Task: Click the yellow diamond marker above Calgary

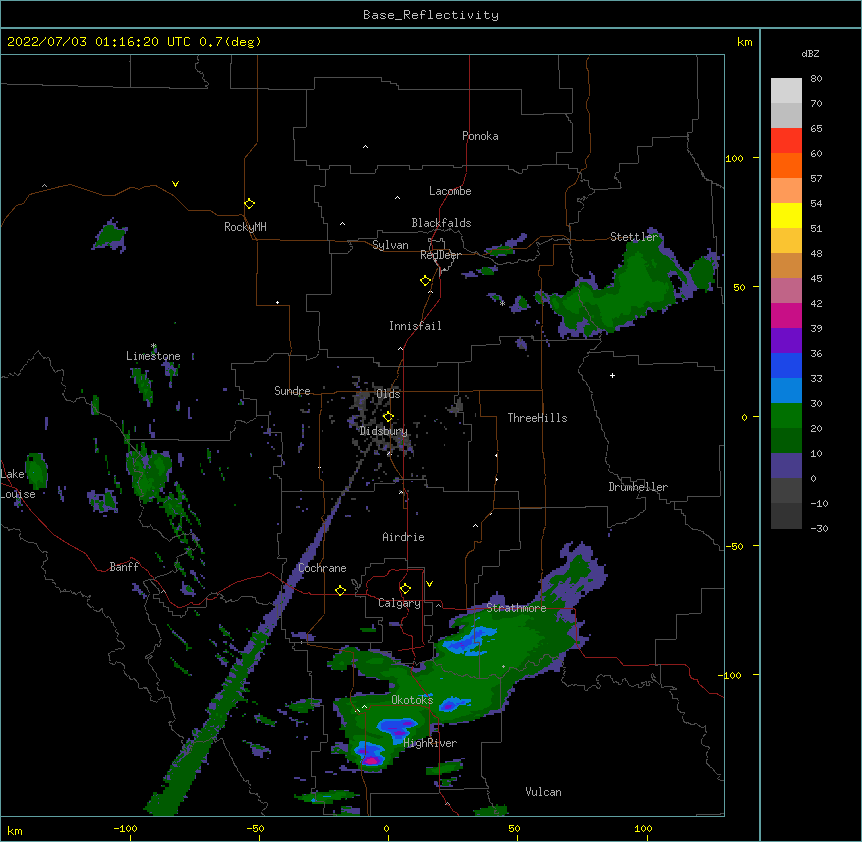Action: (405, 589)
